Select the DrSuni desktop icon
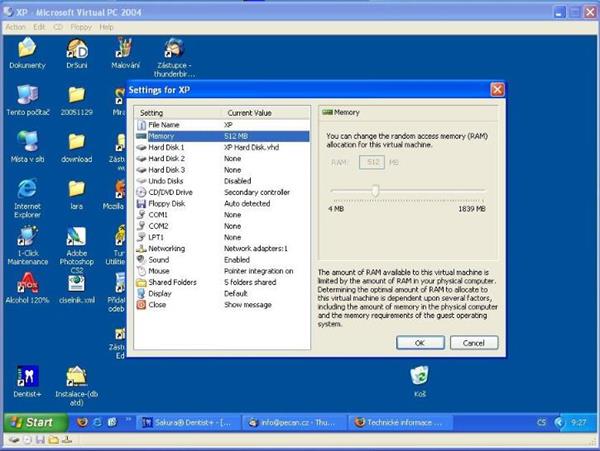The width and height of the screenshot is (600, 451). pos(77,54)
